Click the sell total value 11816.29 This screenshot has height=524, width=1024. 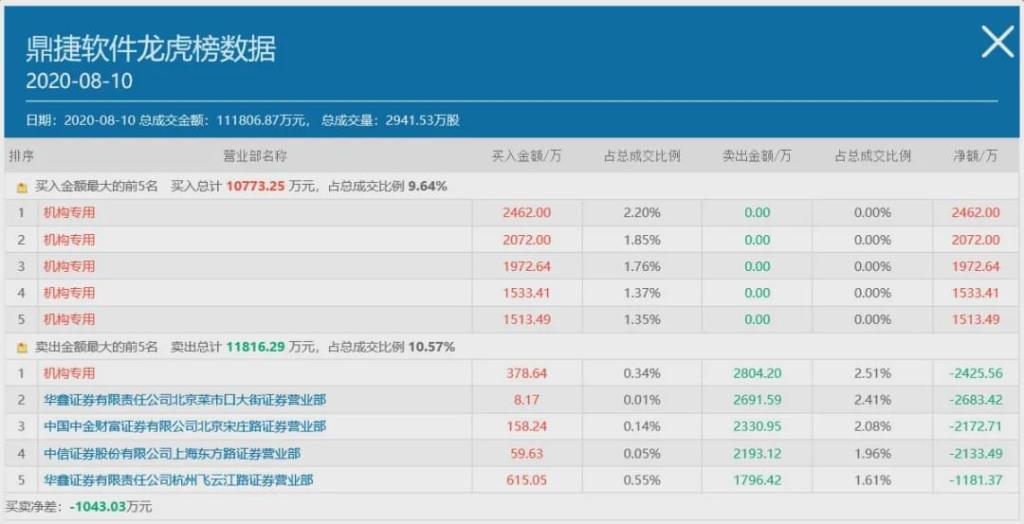pyautogui.click(x=255, y=347)
